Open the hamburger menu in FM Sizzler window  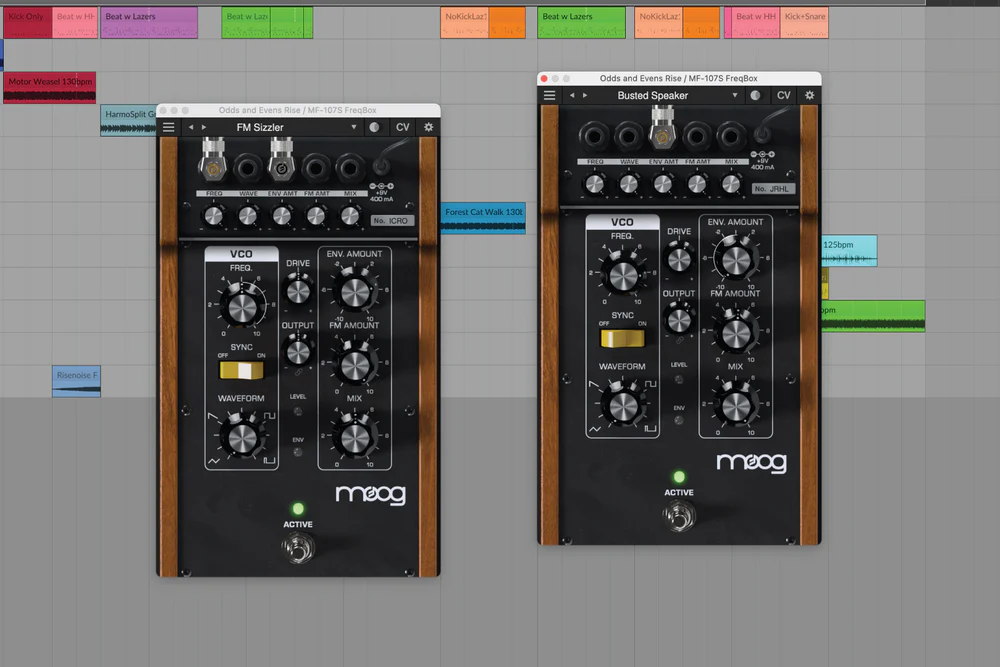(x=168, y=127)
